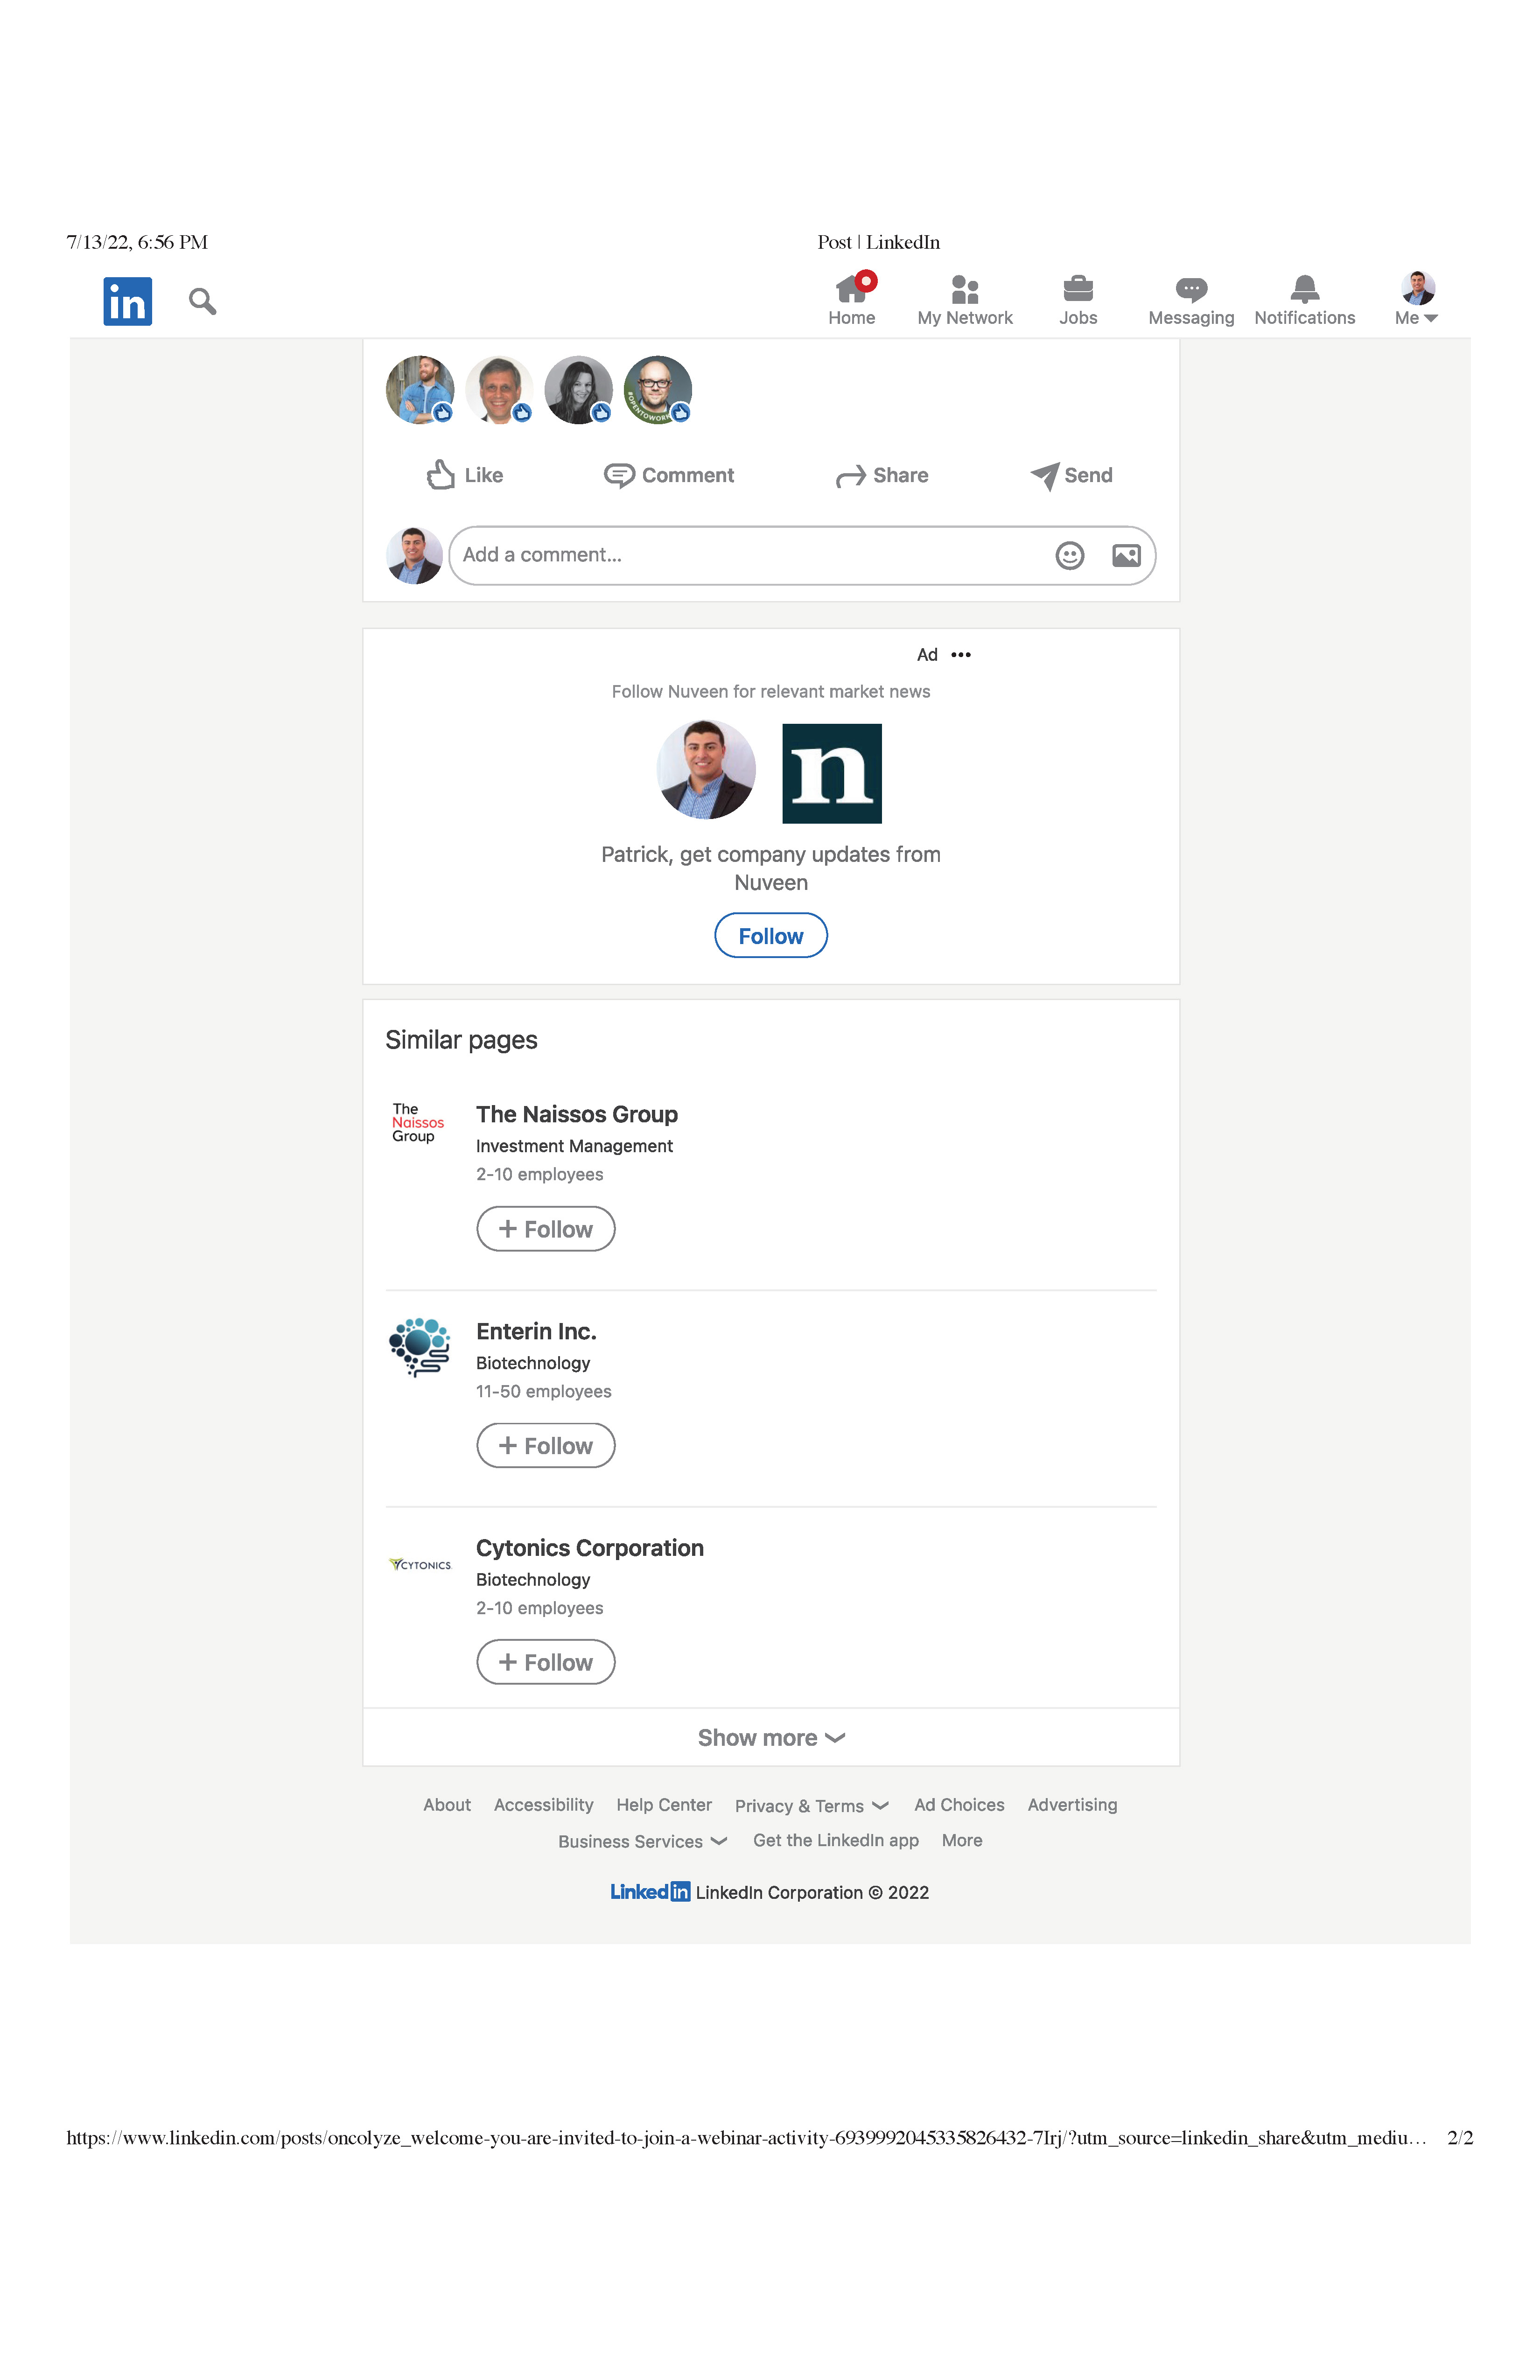Open the Help Center link
The image size is (1540, 2380).
pyautogui.click(x=664, y=1805)
